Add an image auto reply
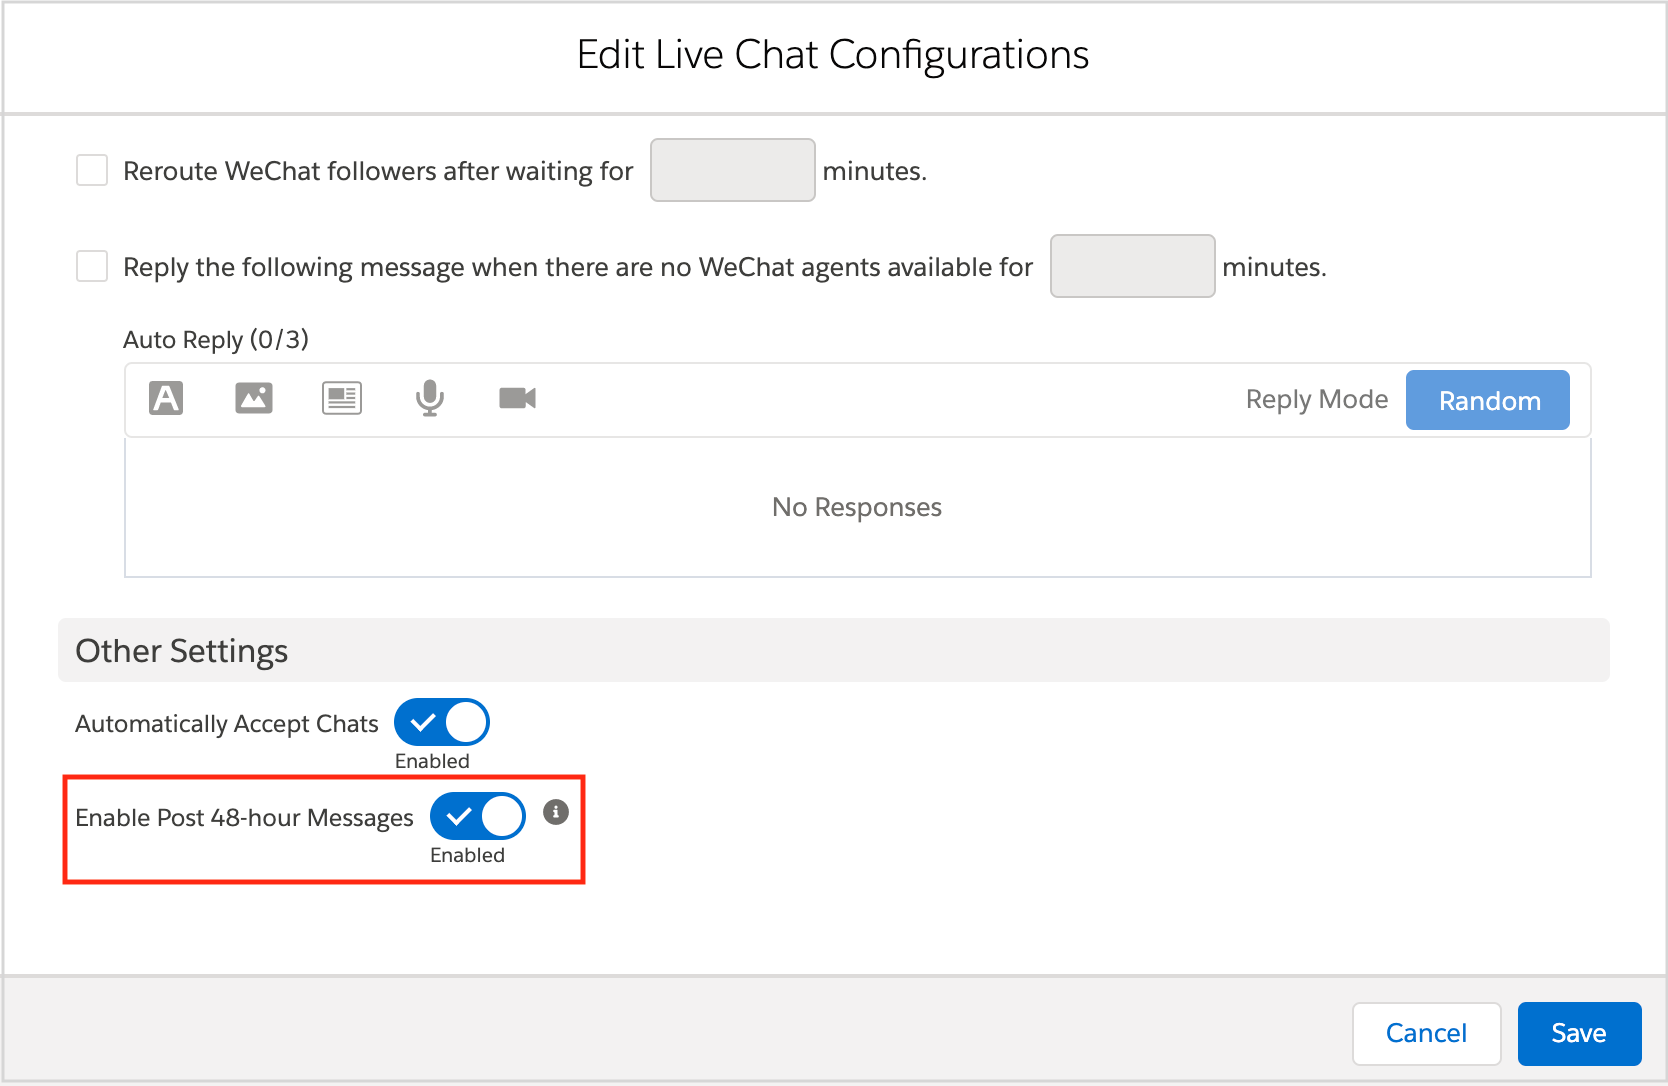1668x1086 pixels. 254,398
